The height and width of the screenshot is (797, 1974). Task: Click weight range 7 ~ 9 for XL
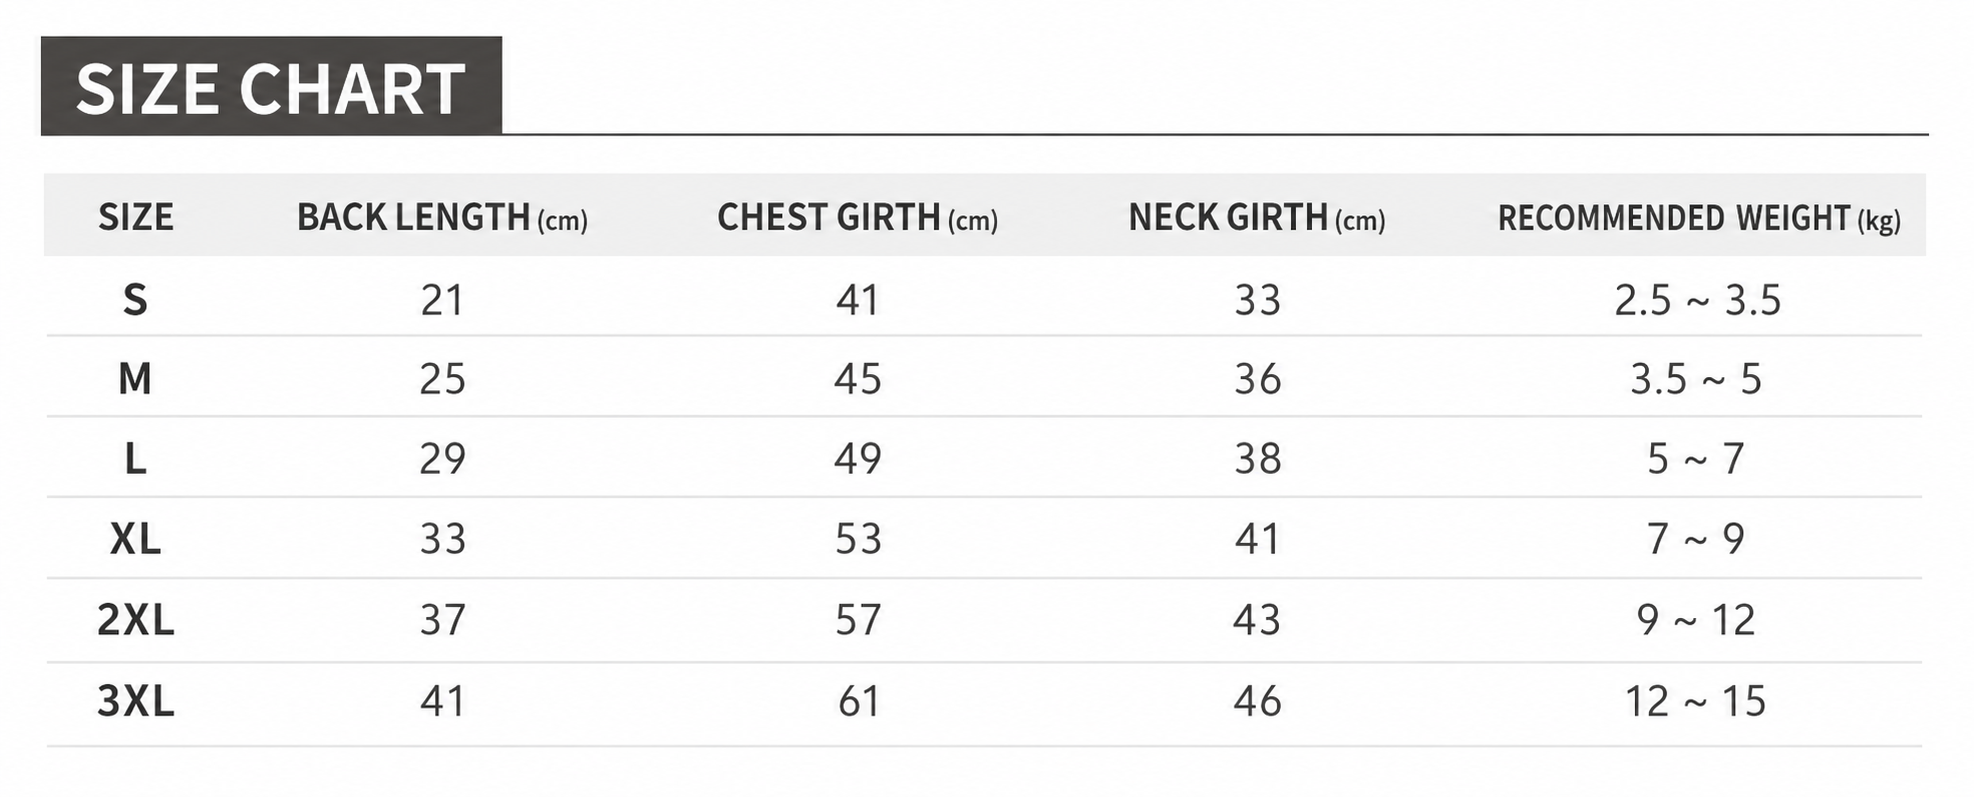coord(1696,539)
